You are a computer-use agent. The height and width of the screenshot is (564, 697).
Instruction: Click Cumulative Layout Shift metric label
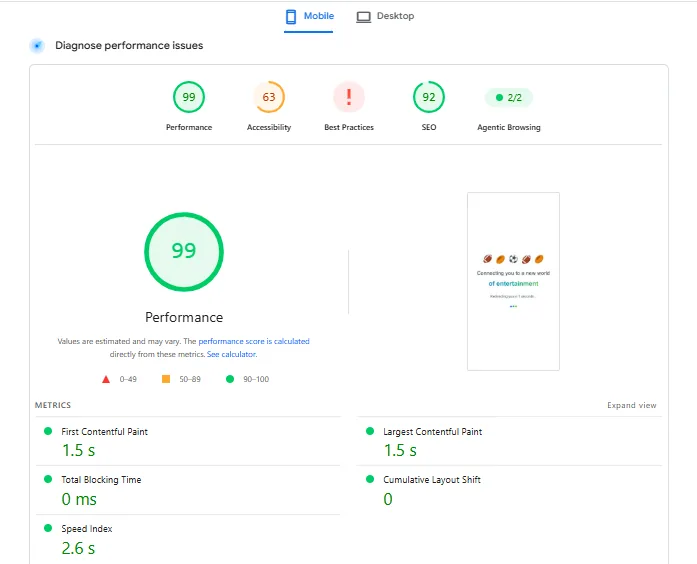(x=432, y=480)
